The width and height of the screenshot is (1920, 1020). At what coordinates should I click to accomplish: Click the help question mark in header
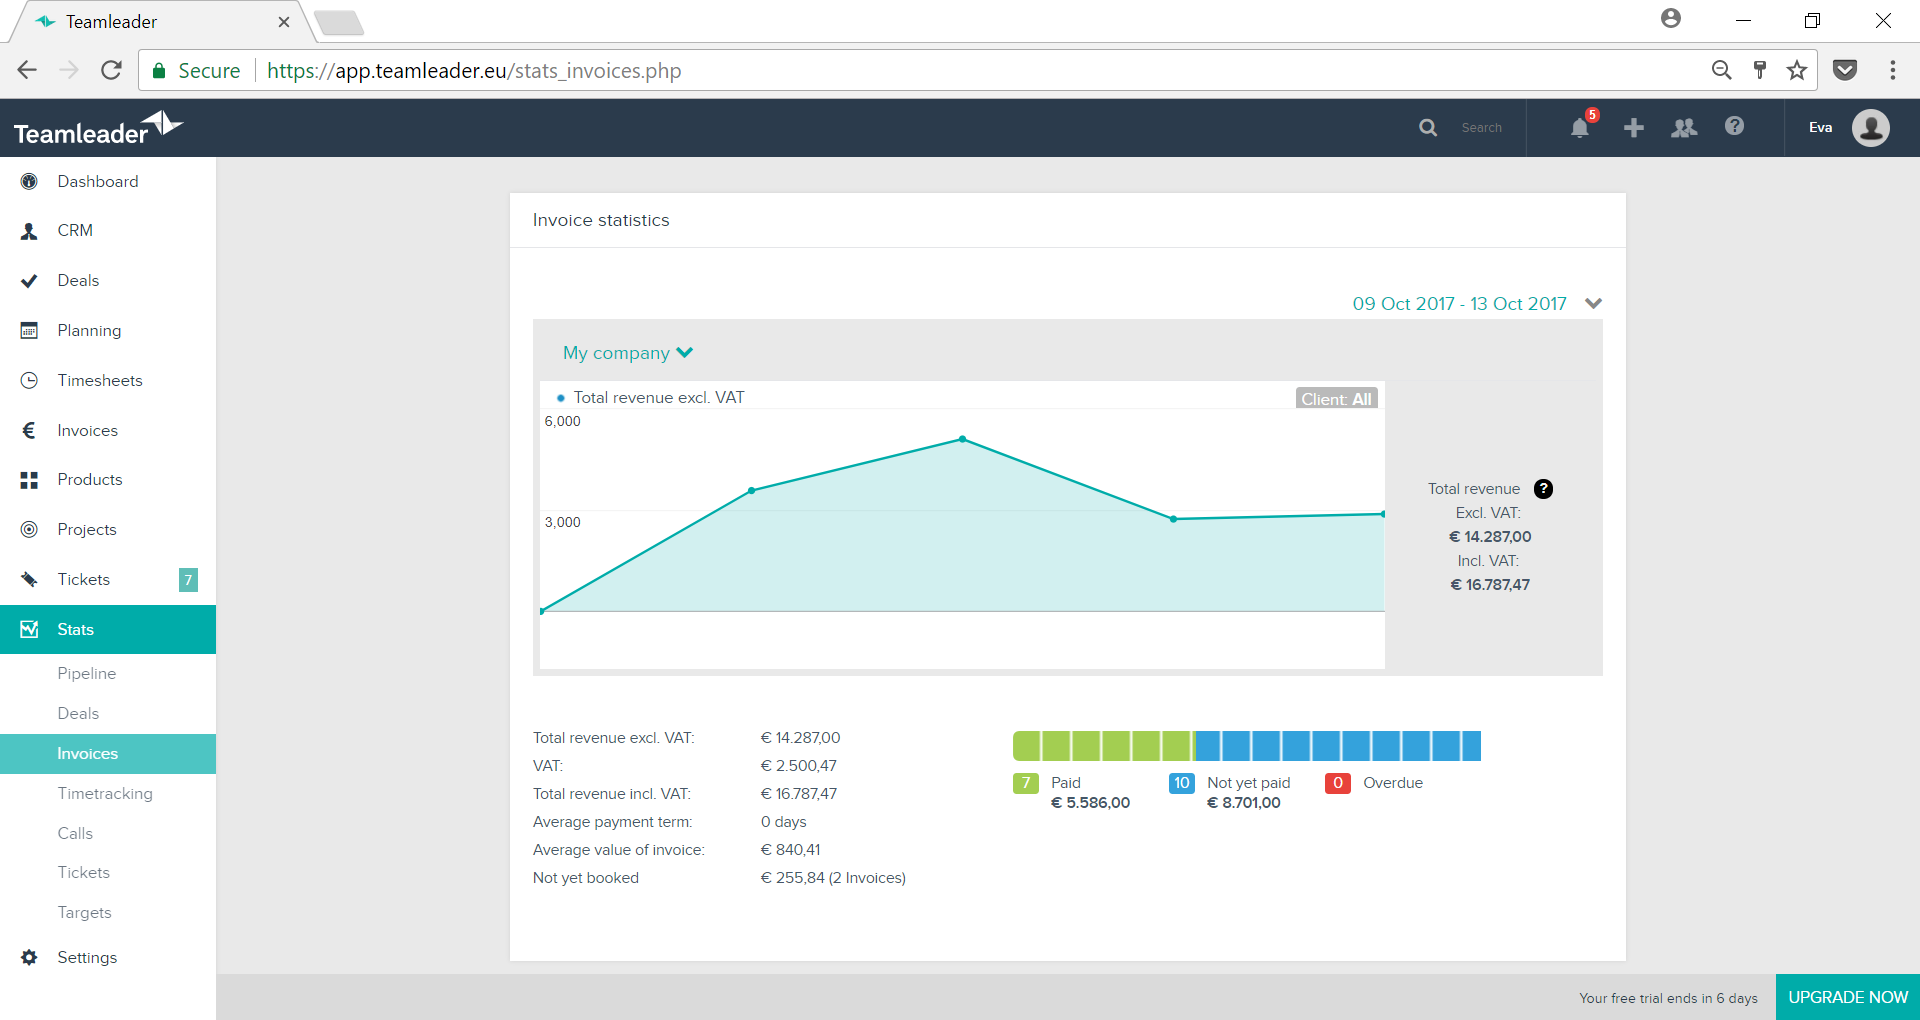1735,126
